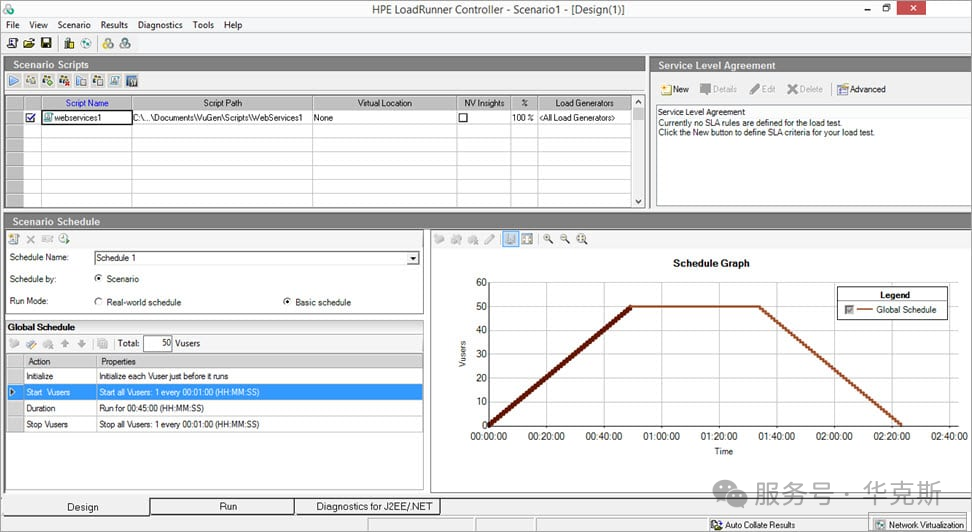Save the scenario with the floppy disk icon
The width and height of the screenshot is (972, 532).
pyautogui.click(x=46, y=43)
